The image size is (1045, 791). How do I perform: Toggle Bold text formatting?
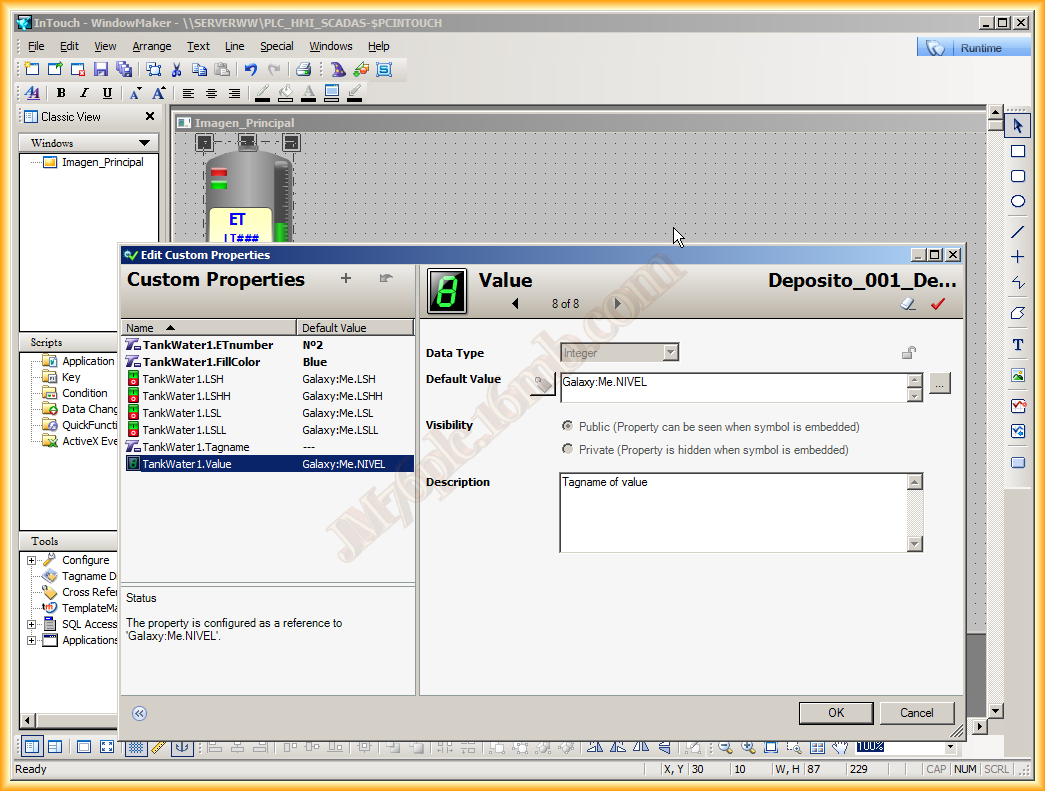click(61, 93)
